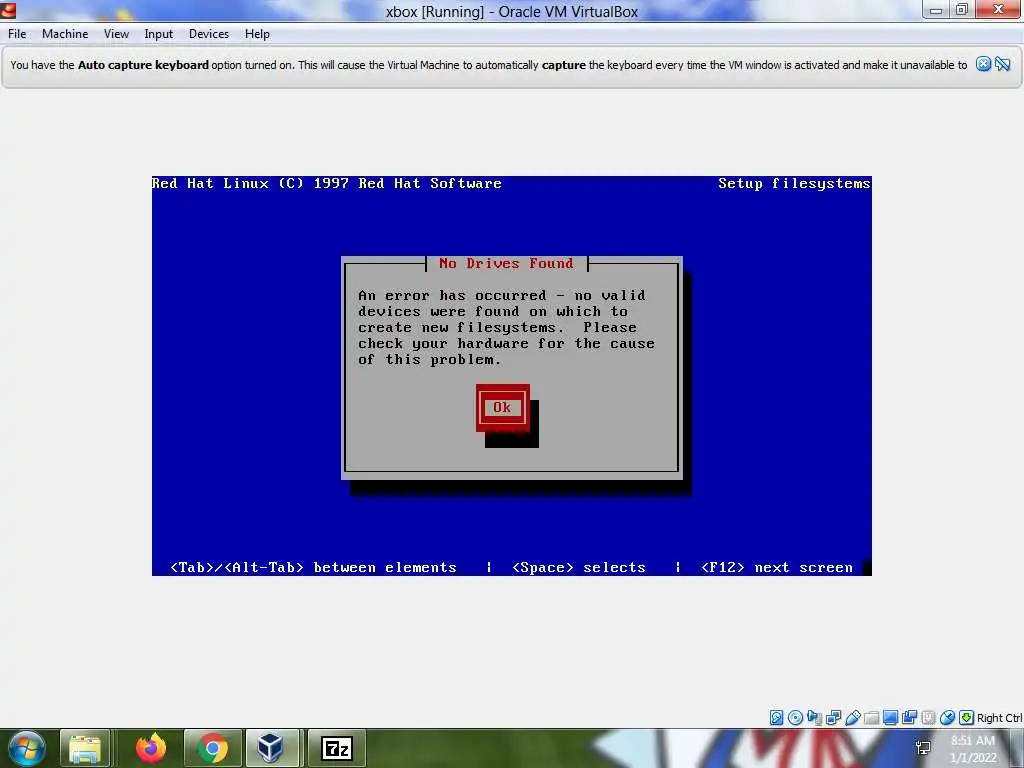Click 'Red Hat Linux (C) 1997' header text

tap(251, 184)
